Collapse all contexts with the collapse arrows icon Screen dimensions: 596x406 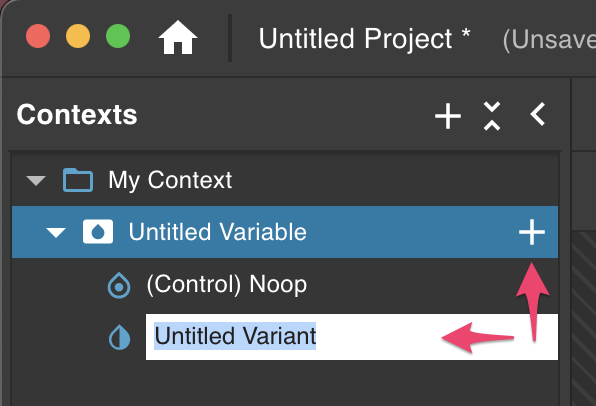pos(492,116)
